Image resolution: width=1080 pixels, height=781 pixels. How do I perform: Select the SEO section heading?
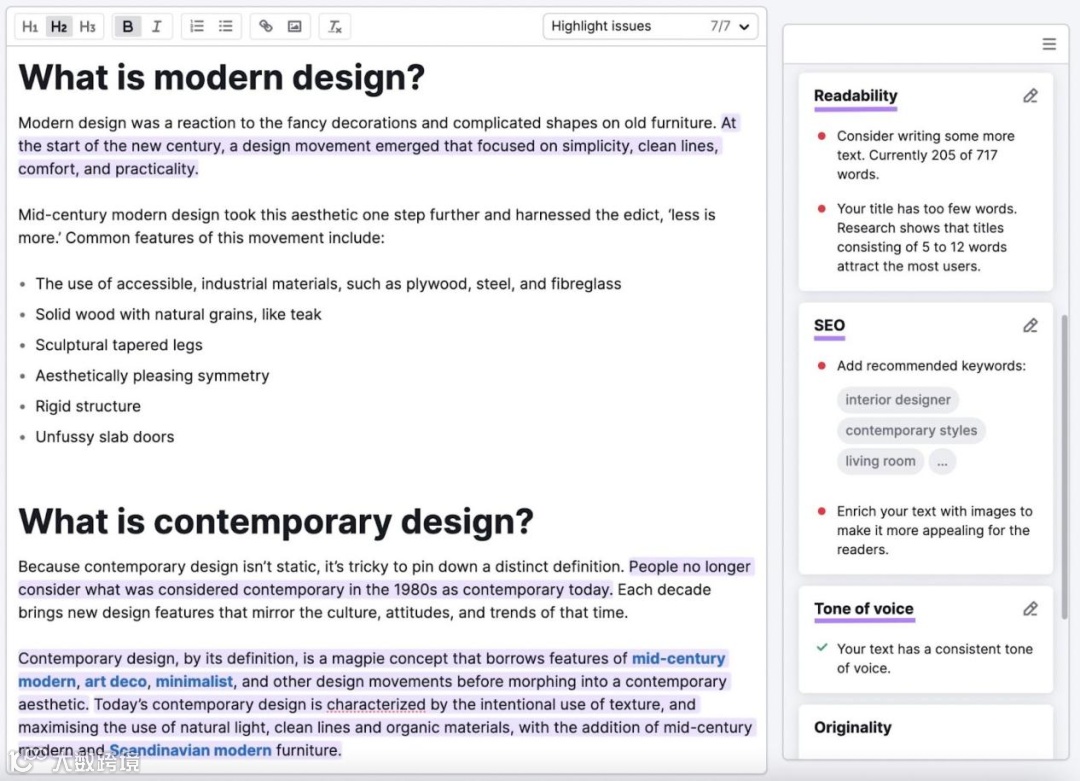[x=829, y=325]
